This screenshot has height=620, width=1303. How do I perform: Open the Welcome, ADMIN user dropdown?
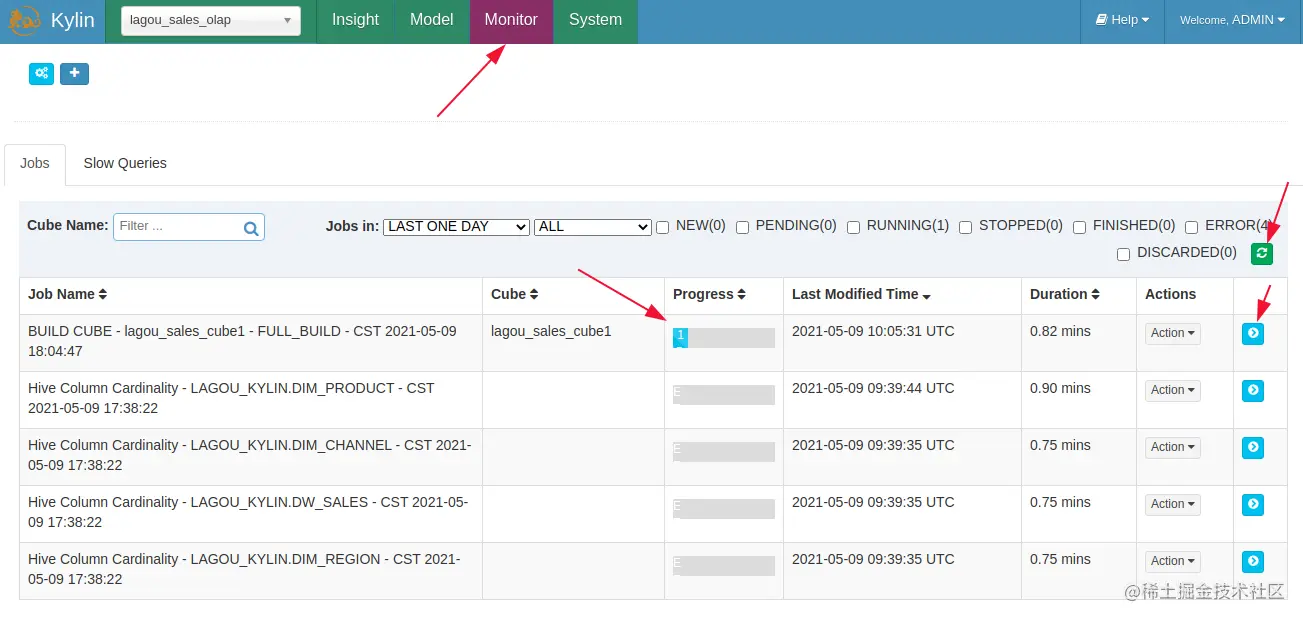pyautogui.click(x=1232, y=20)
